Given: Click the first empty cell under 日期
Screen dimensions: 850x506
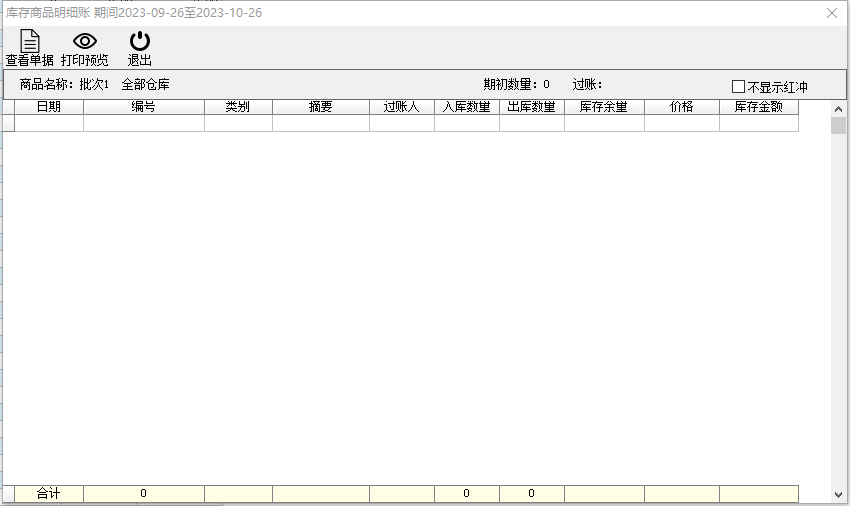Looking at the screenshot, I should point(49,124).
